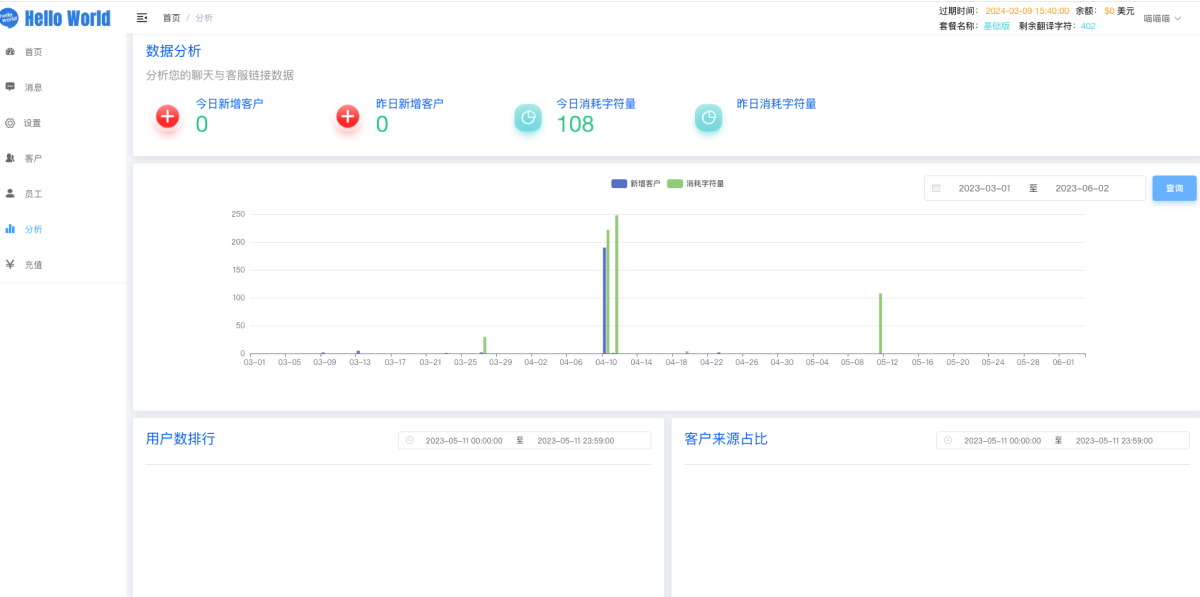1200x597 pixels.
Task: Click the 2023-03-01 start date field
Action: point(984,188)
